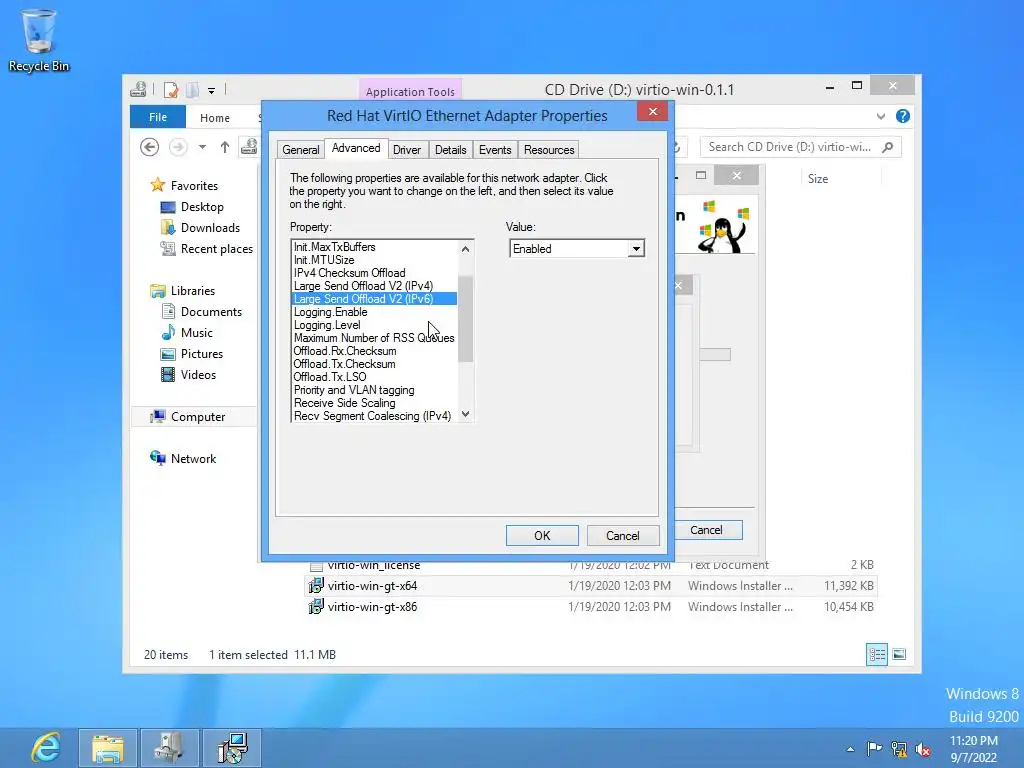
Task: Confirm adapter properties with OK
Action: tap(542, 536)
